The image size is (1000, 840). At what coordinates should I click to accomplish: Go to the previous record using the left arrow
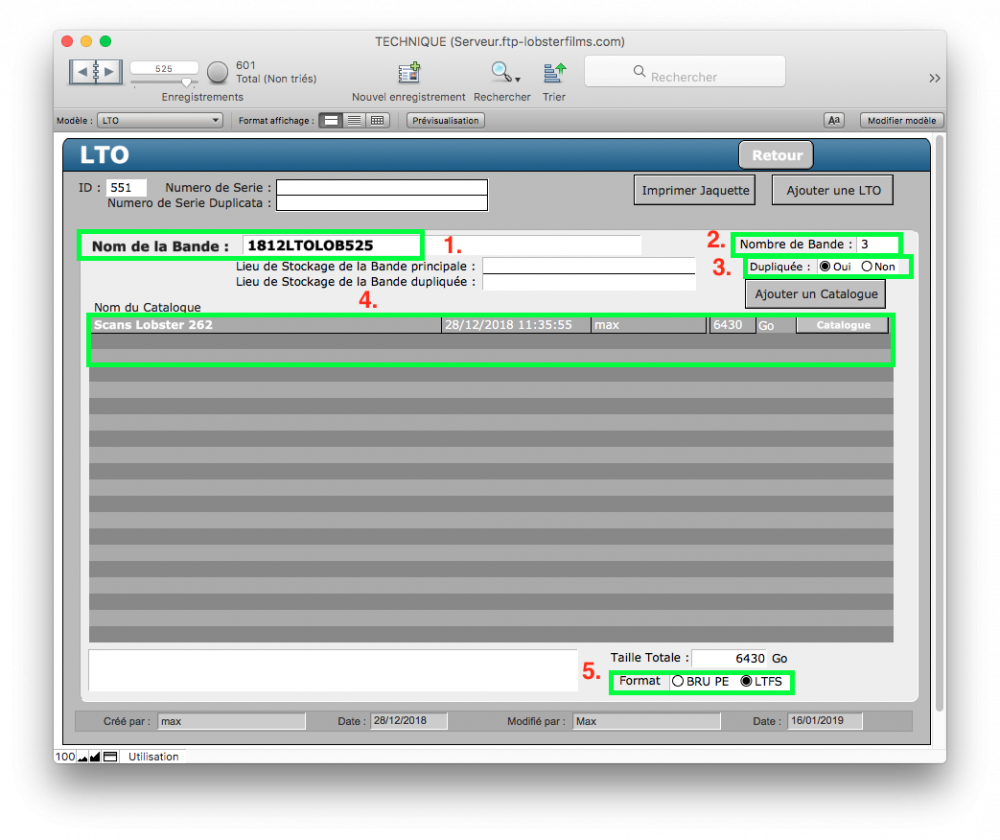(82, 72)
